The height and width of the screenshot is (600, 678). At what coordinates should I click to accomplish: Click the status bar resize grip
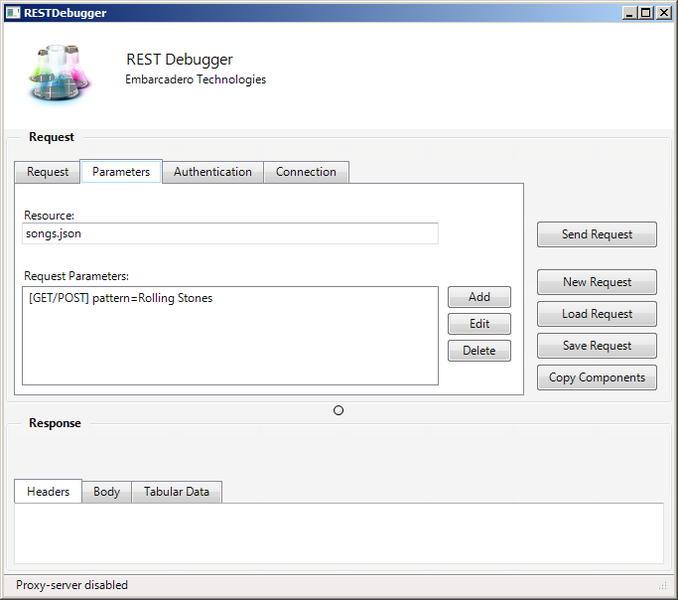[662, 586]
